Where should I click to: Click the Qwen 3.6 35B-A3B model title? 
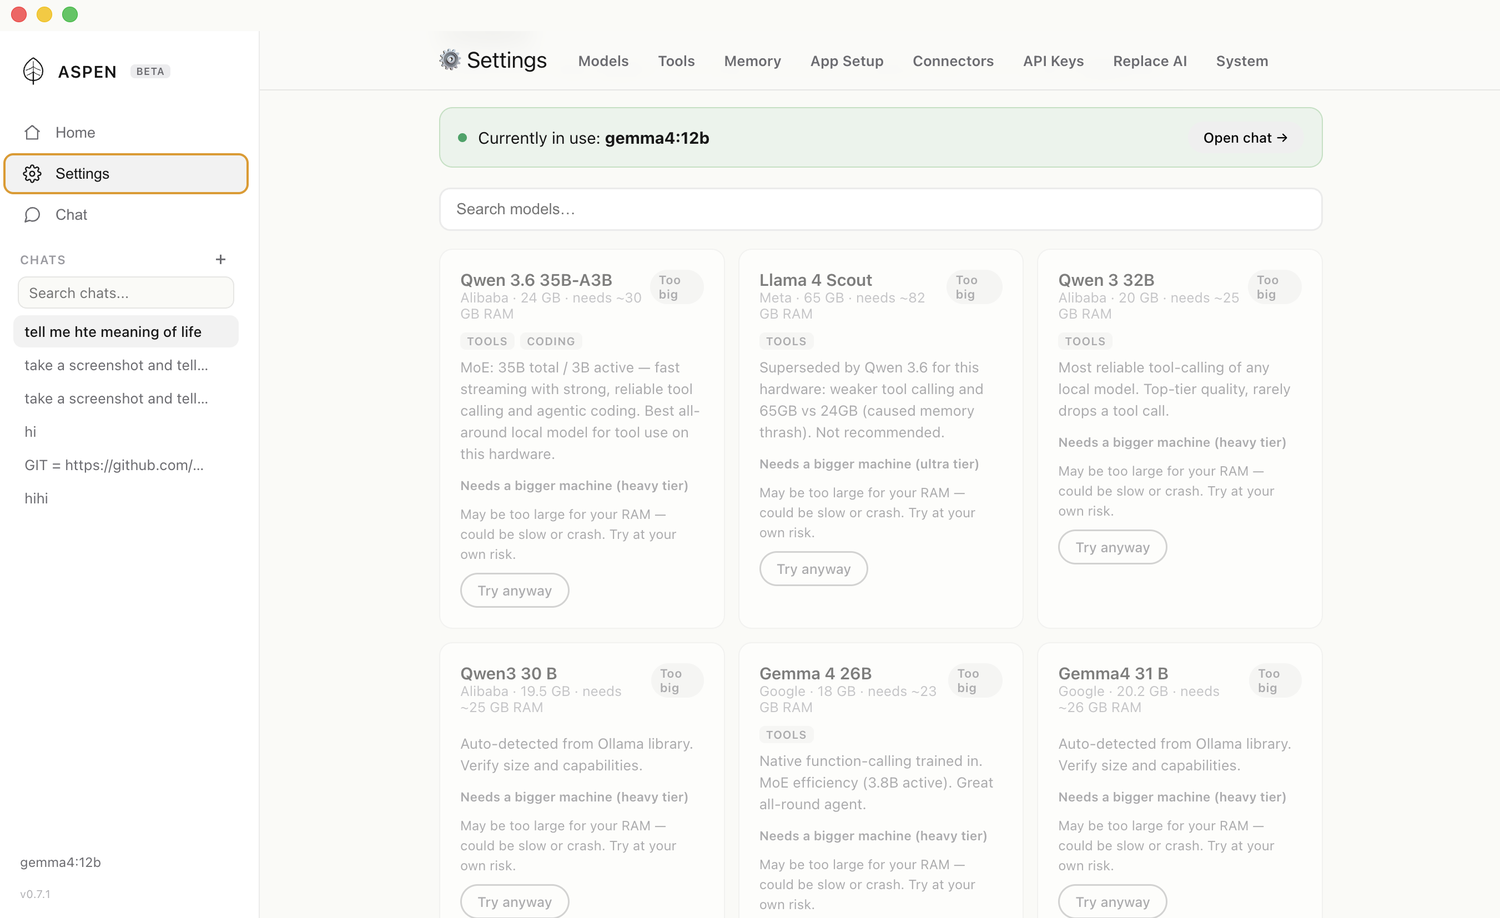click(536, 280)
